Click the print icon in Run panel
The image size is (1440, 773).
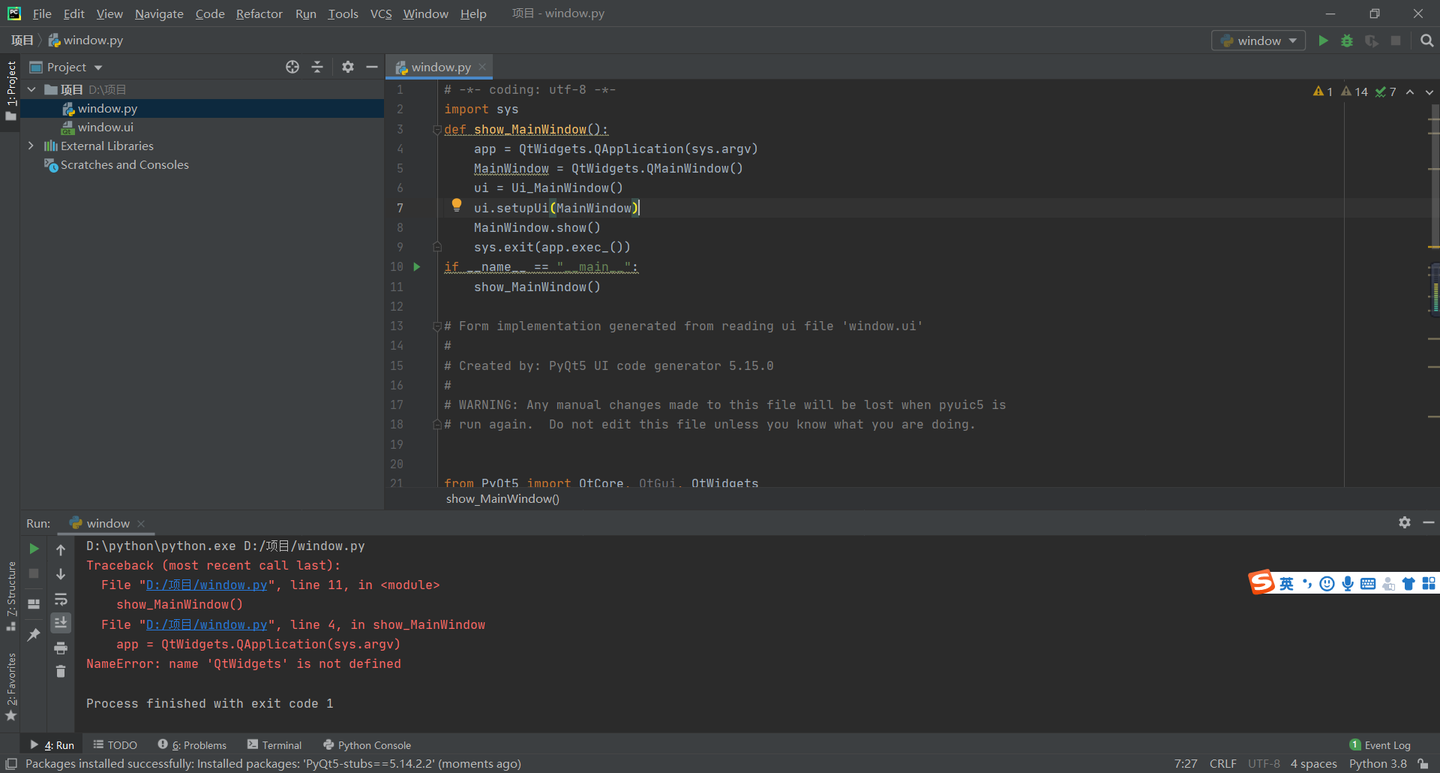pos(61,648)
